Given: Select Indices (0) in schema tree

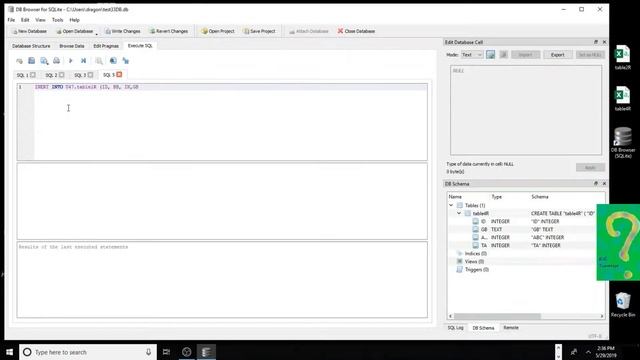Looking at the screenshot, I should pos(476,253).
